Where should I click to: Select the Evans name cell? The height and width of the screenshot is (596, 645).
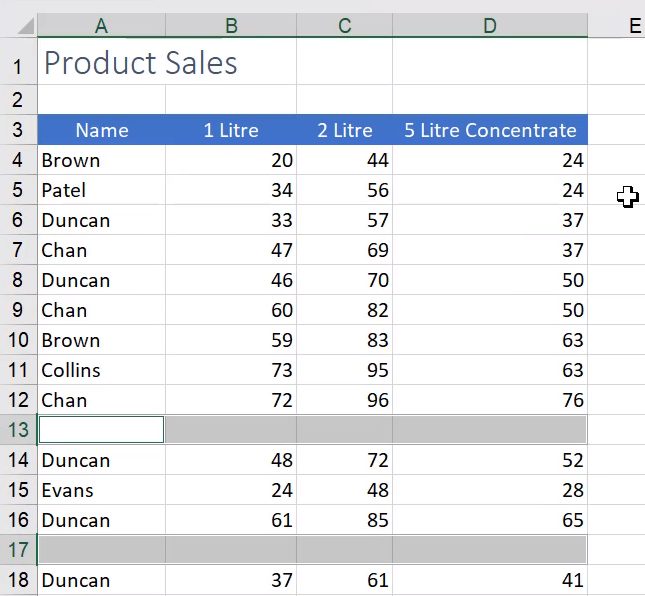(x=102, y=490)
